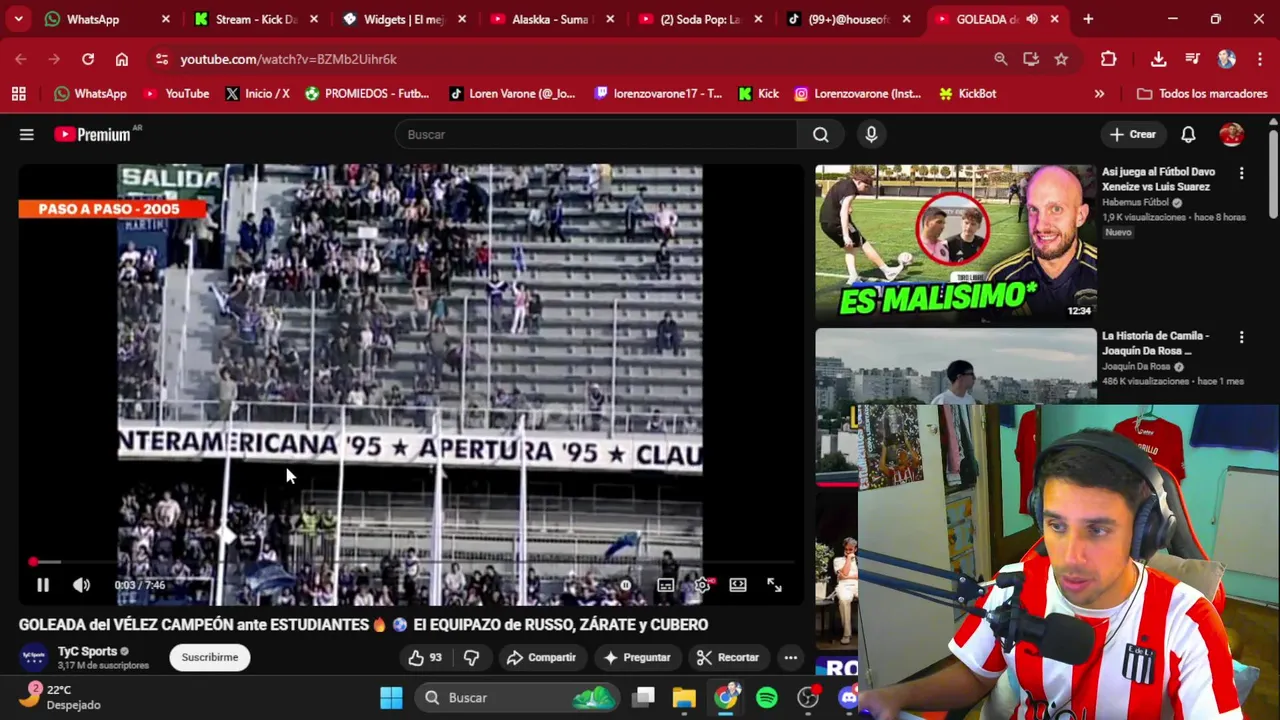Open video player settings gear

(702, 586)
